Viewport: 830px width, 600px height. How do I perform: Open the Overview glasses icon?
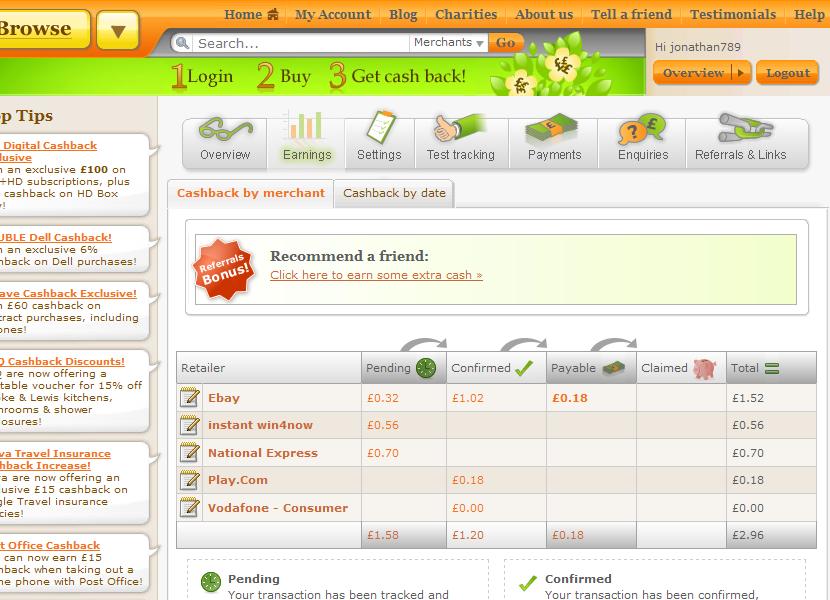coord(225,130)
